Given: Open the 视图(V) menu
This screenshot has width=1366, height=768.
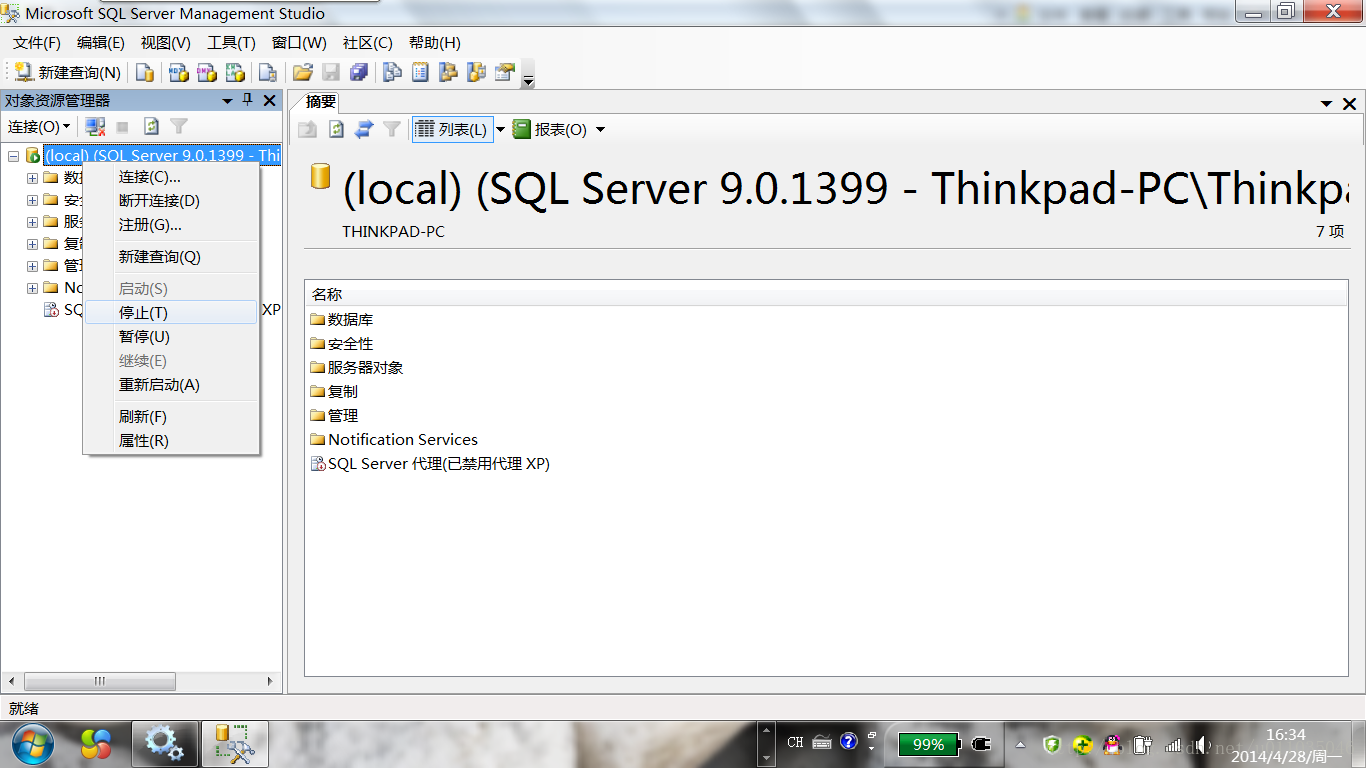Looking at the screenshot, I should (x=166, y=43).
